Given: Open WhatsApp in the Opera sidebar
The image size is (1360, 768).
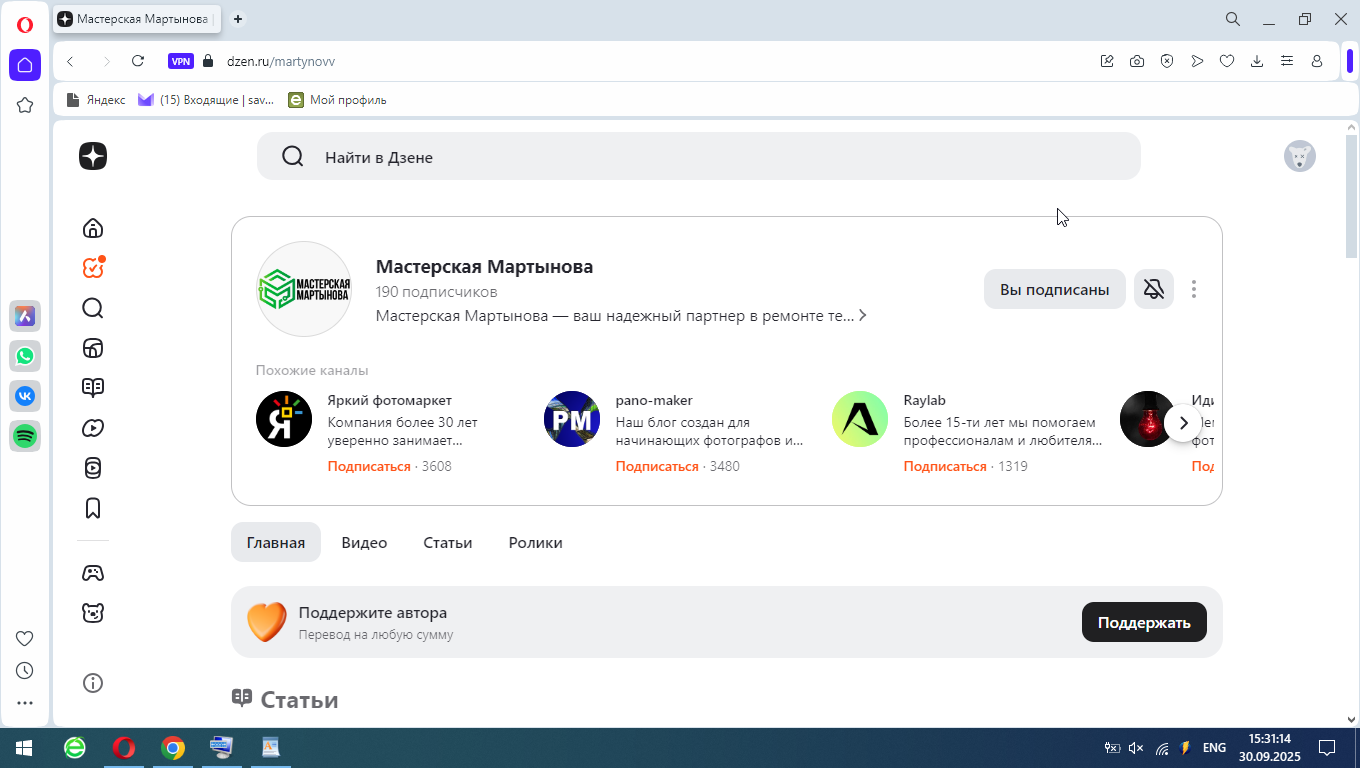Looking at the screenshot, I should tap(25, 356).
